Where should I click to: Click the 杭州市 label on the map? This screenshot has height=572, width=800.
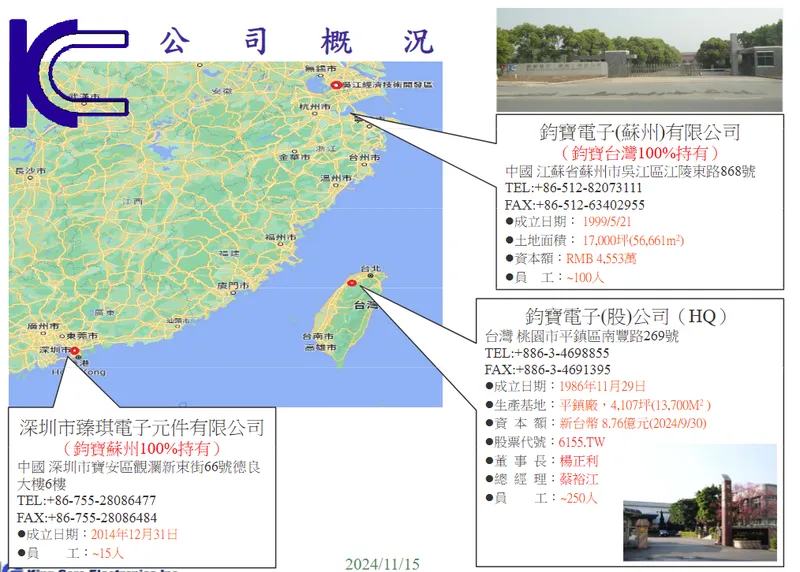click(x=314, y=107)
